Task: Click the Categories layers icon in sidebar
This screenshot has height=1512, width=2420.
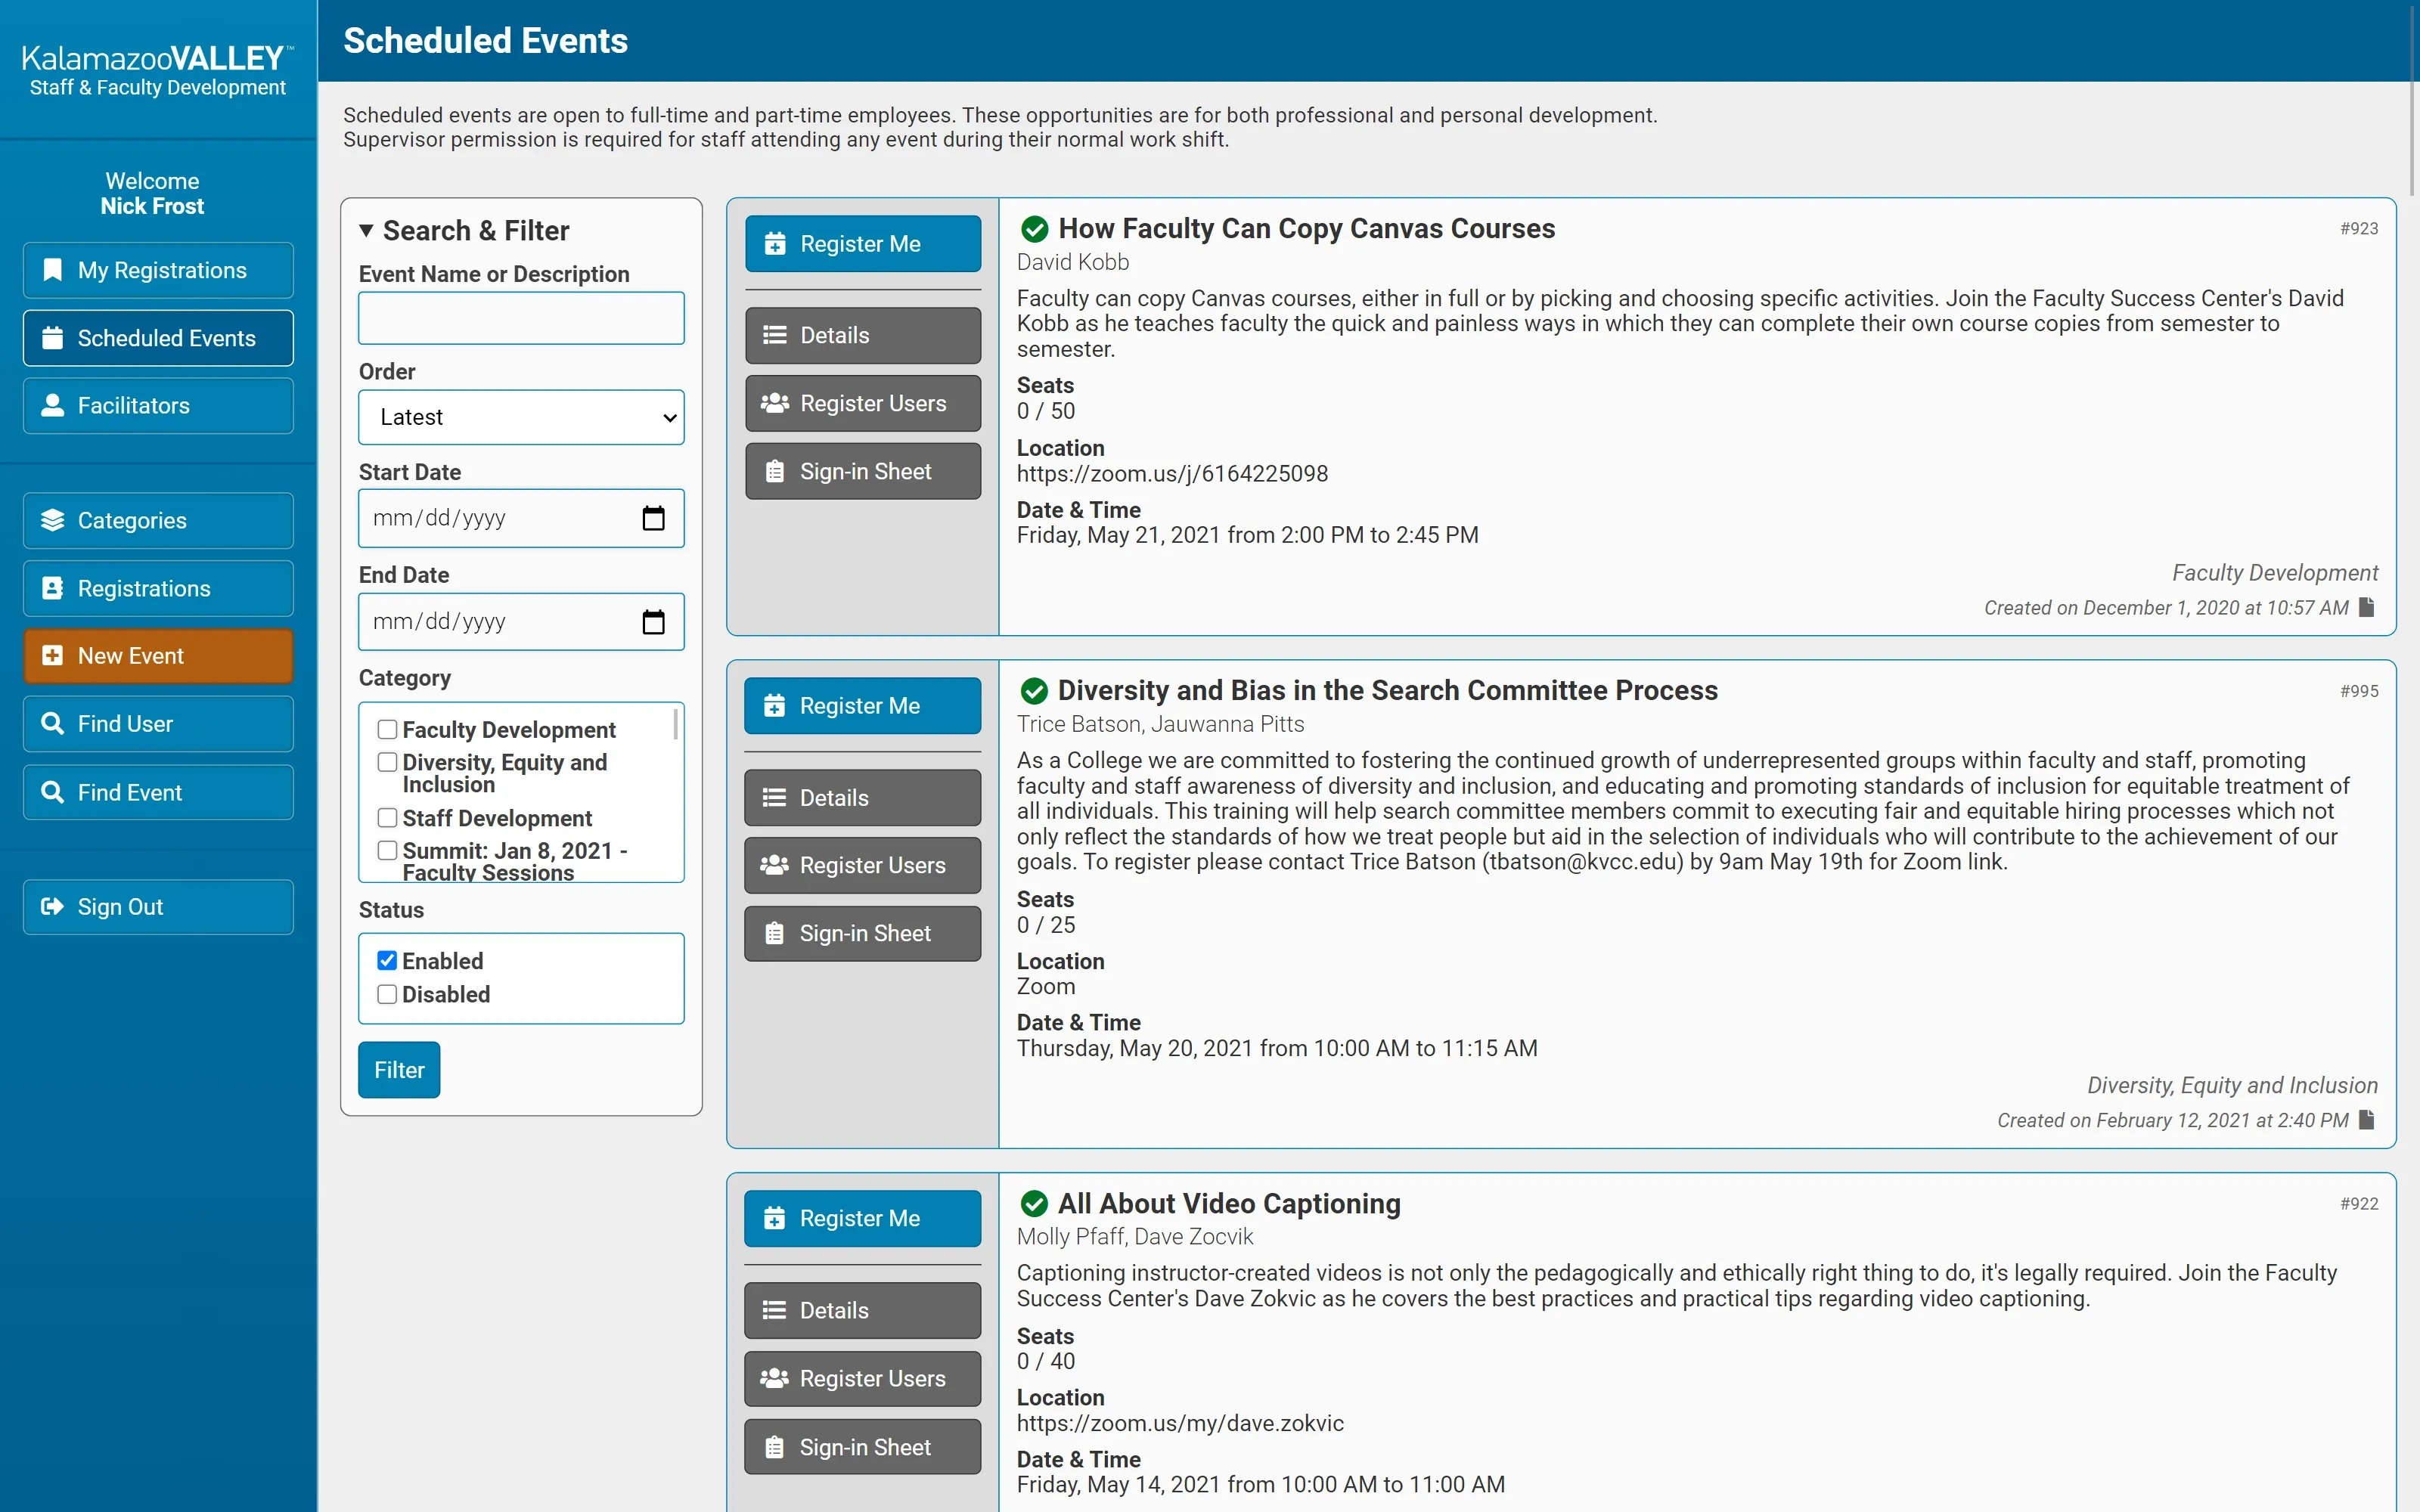Action: [x=52, y=520]
